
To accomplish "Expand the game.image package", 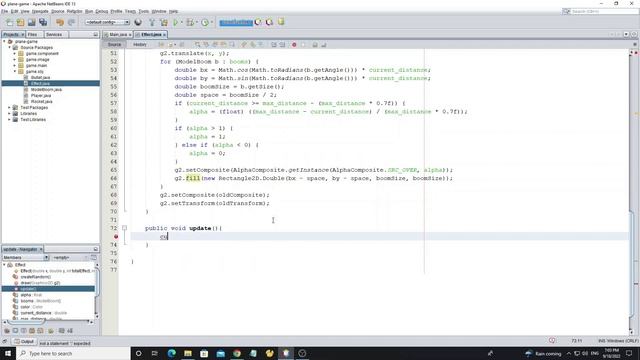I will point(15,60).
